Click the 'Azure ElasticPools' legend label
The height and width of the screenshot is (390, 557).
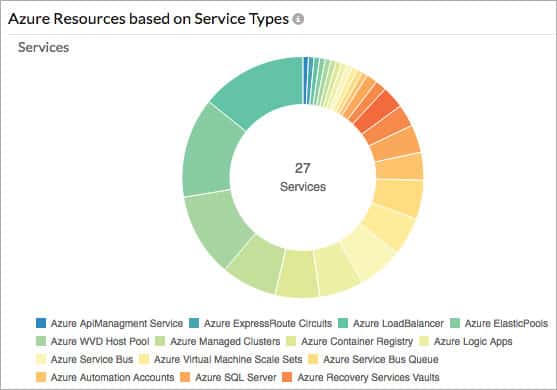coord(506,323)
